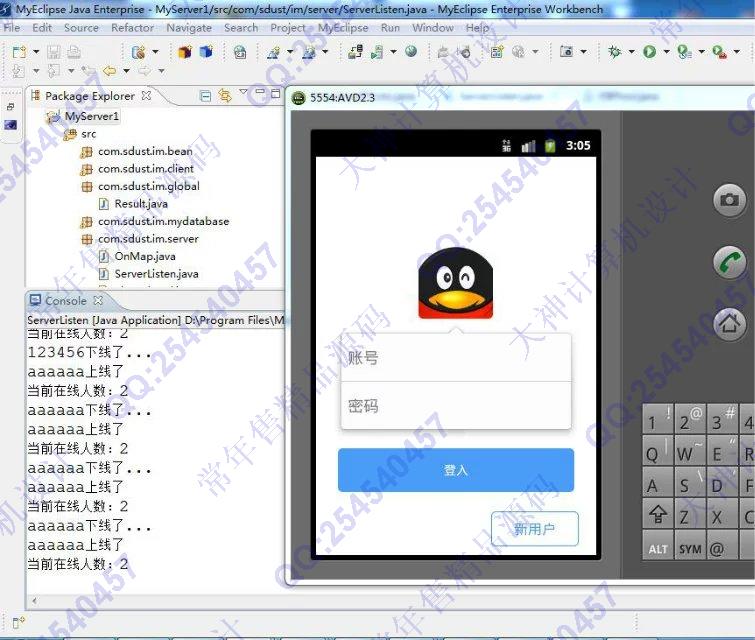
Task: Open the Back history dropdown arrow
Action: click(126, 71)
